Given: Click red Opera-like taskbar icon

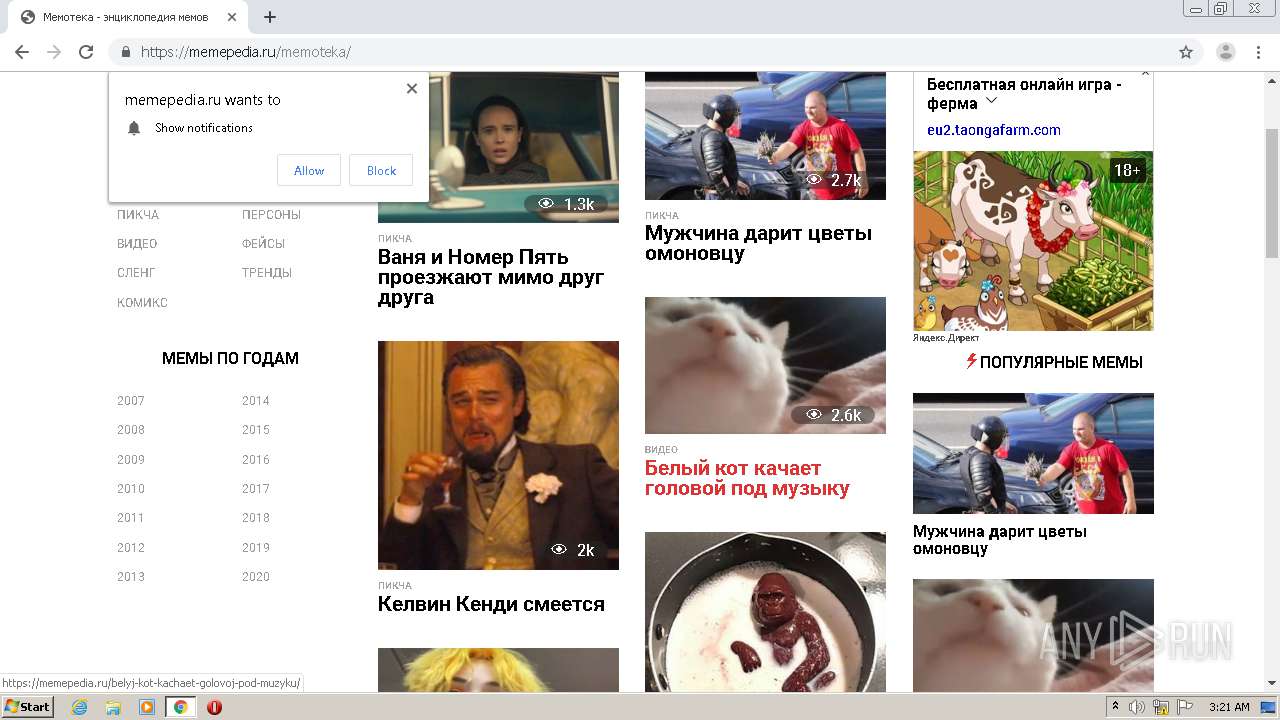Looking at the screenshot, I should pyautogui.click(x=214, y=707).
